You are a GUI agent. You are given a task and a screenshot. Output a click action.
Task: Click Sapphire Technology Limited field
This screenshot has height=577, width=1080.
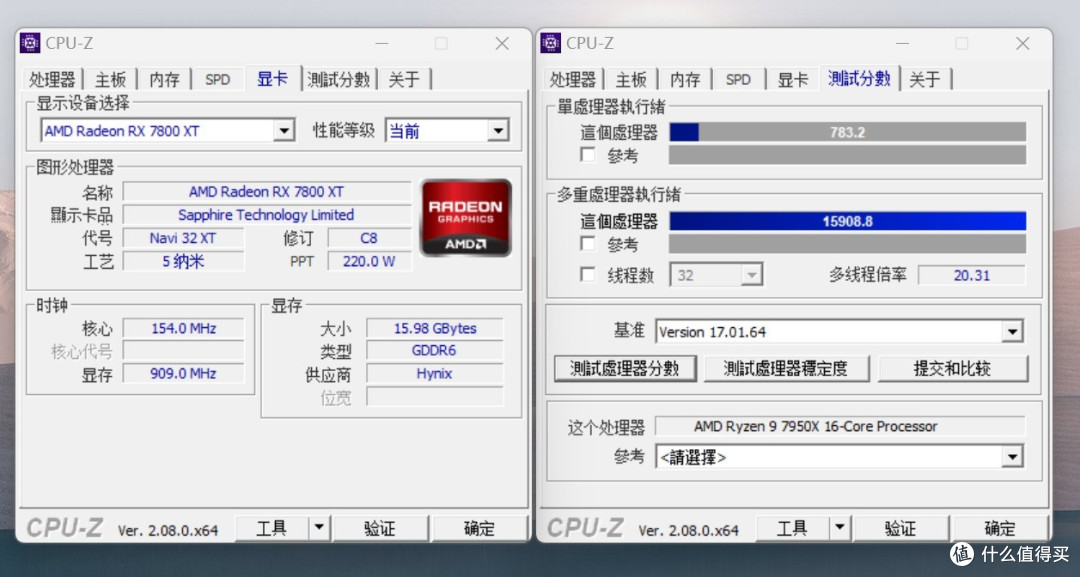(x=267, y=215)
